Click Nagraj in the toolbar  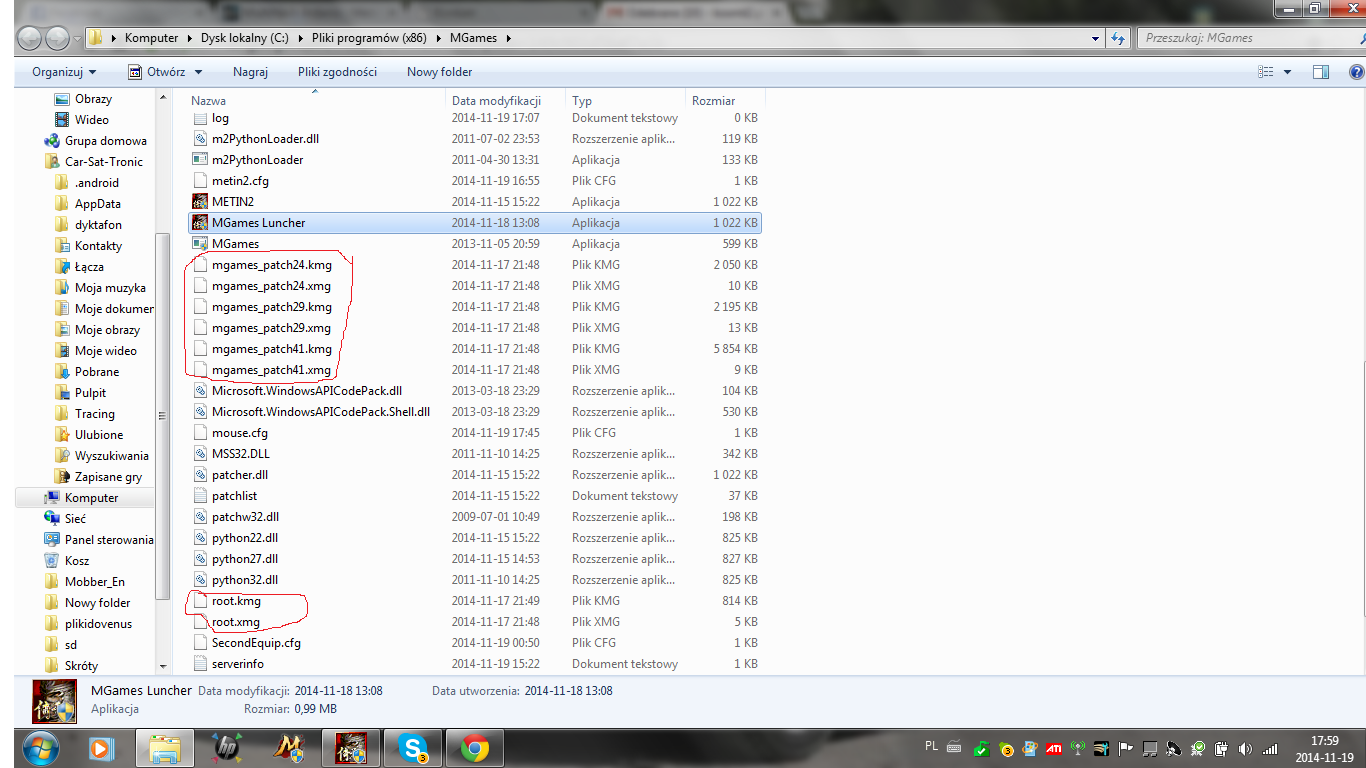[x=250, y=72]
